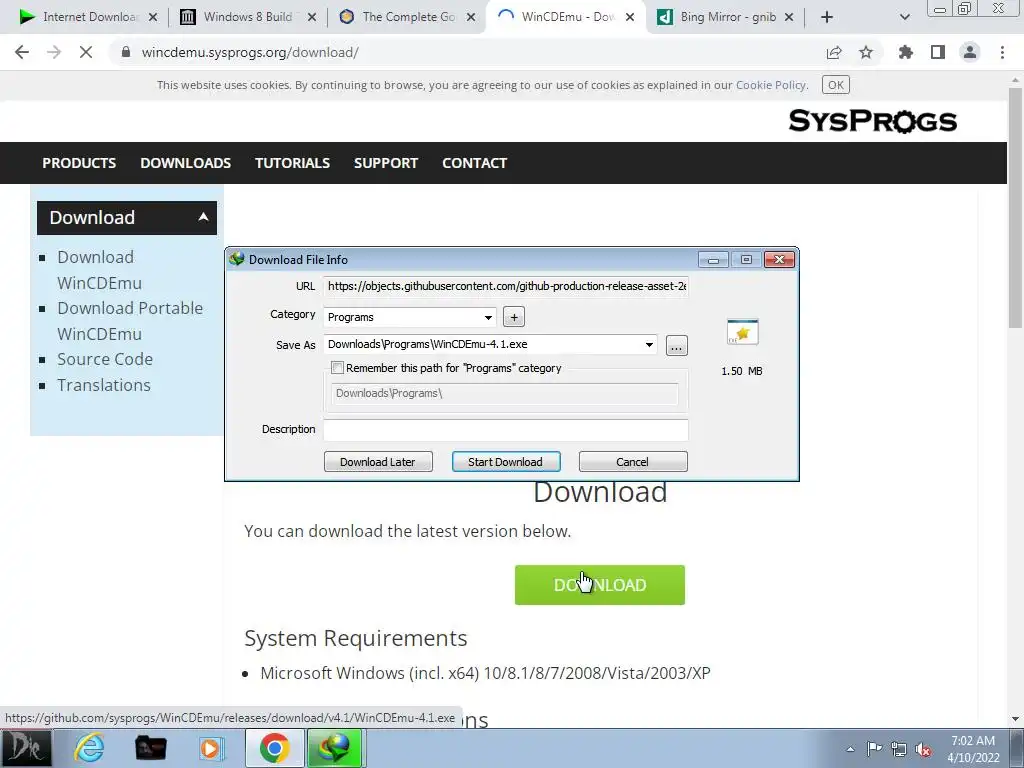The height and width of the screenshot is (768, 1024).
Task: Click the page vertical scrollbar thumb
Action: click(1015, 208)
